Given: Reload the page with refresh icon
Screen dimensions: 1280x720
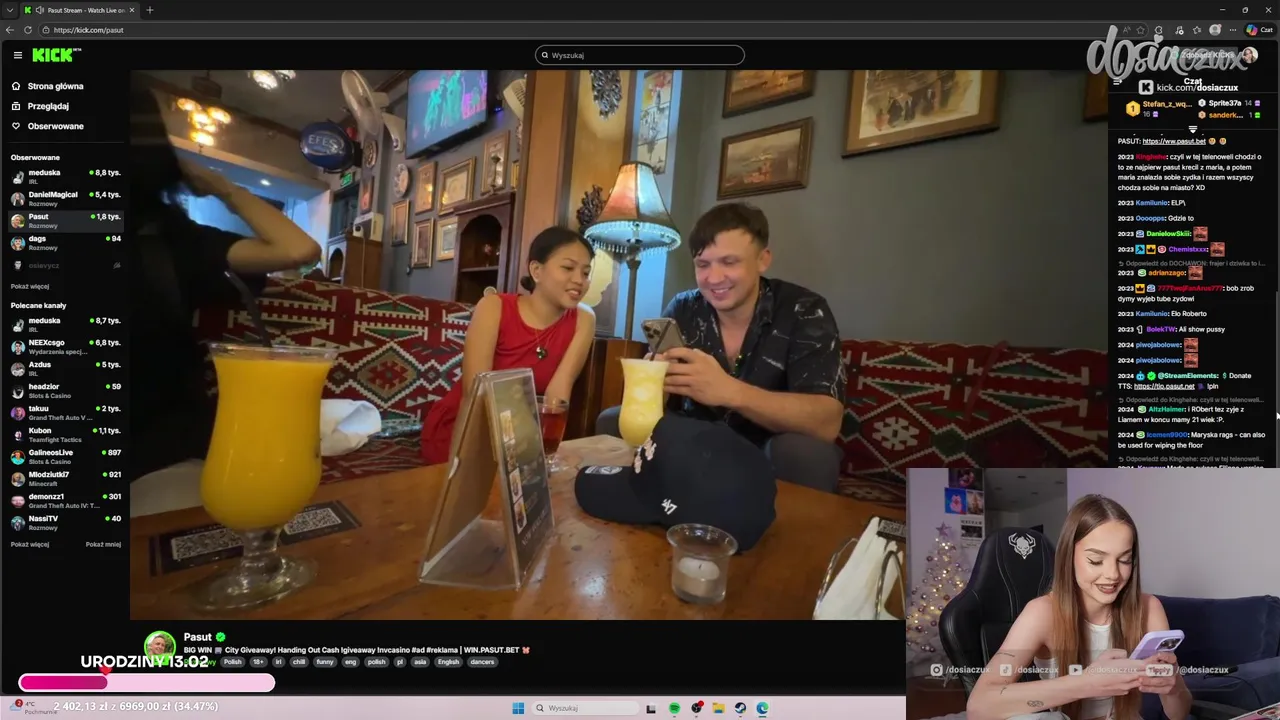Looking at the screenshot, I should (28, 30).
